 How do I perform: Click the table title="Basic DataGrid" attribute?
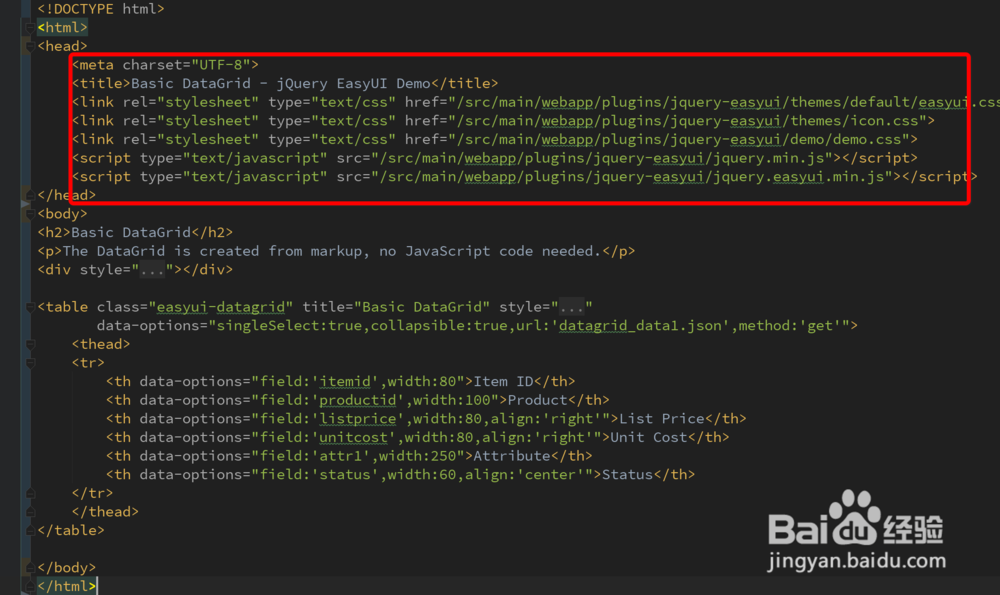tap(396, 307)
